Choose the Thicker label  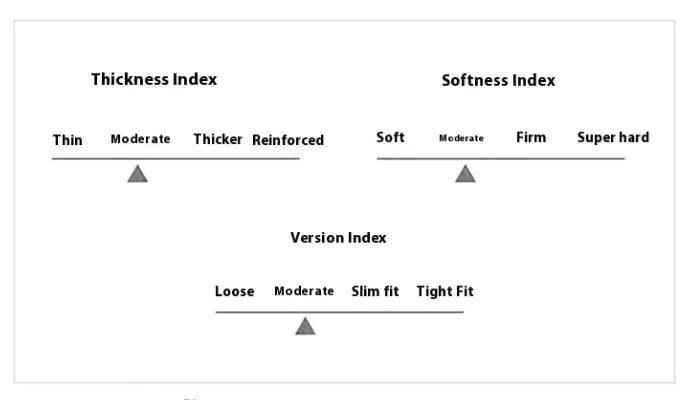click(x=218, y=139)
